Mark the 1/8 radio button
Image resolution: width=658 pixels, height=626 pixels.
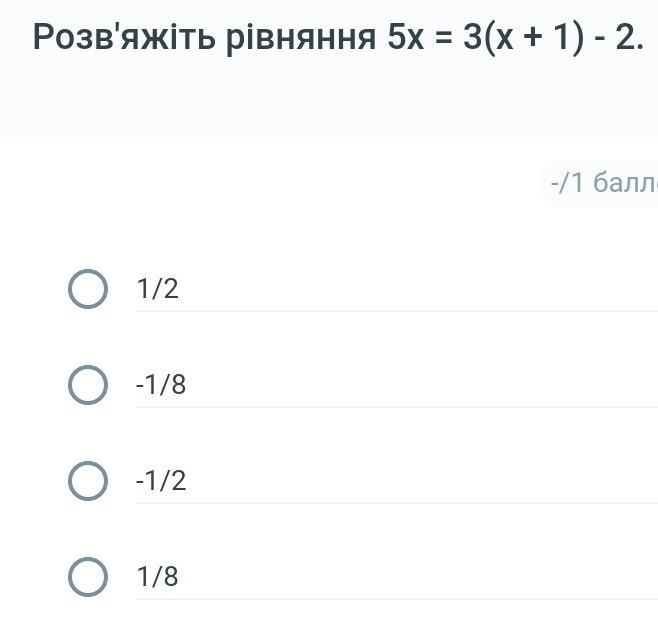(x=88, y=577)
